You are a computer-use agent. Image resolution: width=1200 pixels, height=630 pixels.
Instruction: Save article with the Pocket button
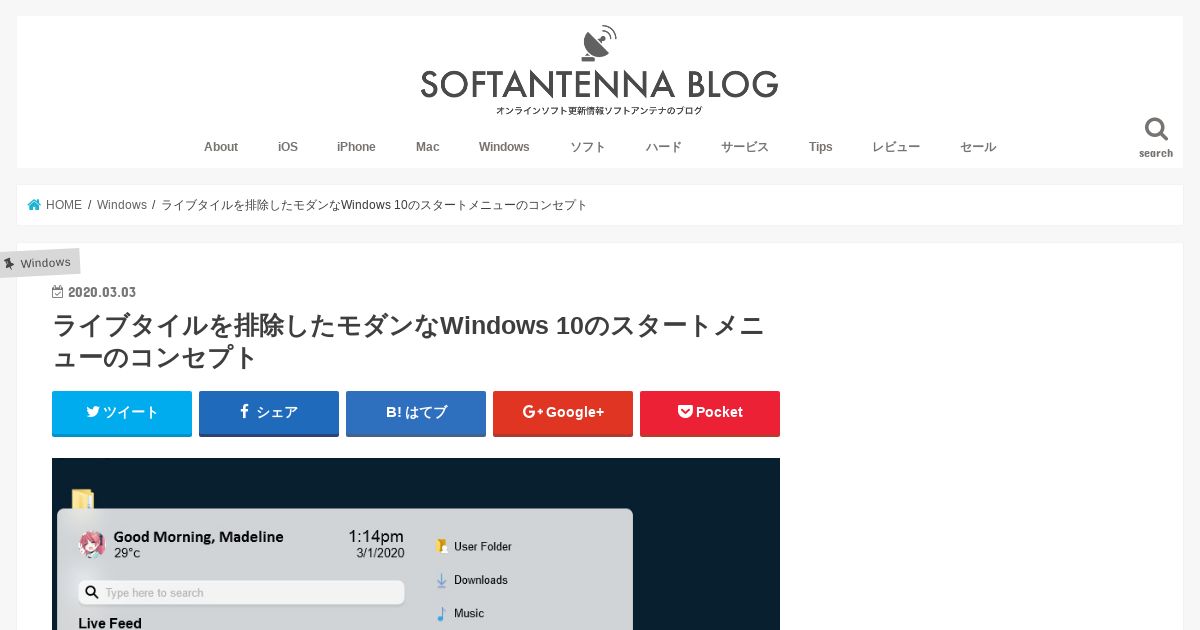[710, 413]
